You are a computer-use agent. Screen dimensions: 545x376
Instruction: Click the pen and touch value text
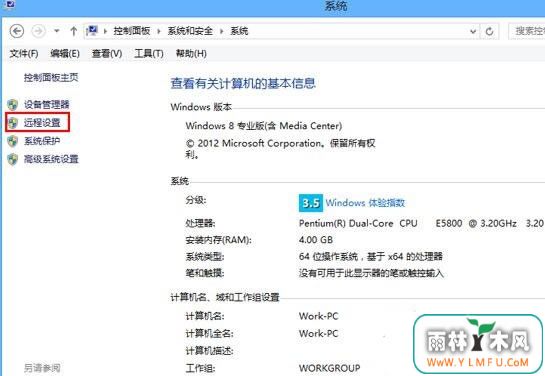tap(371, 273)
